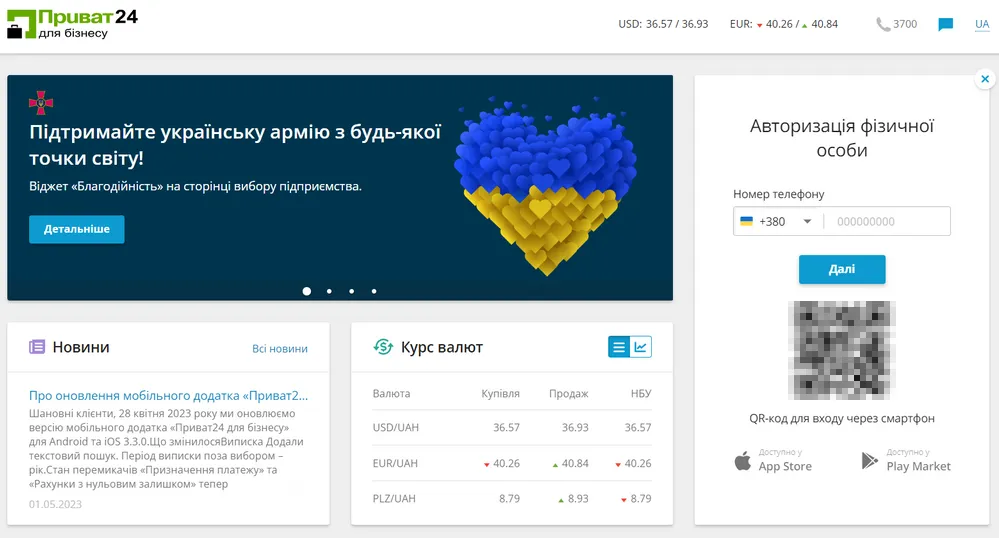Open the Play Market download link
The image size is (999, 538).
[x=905, y=460]
